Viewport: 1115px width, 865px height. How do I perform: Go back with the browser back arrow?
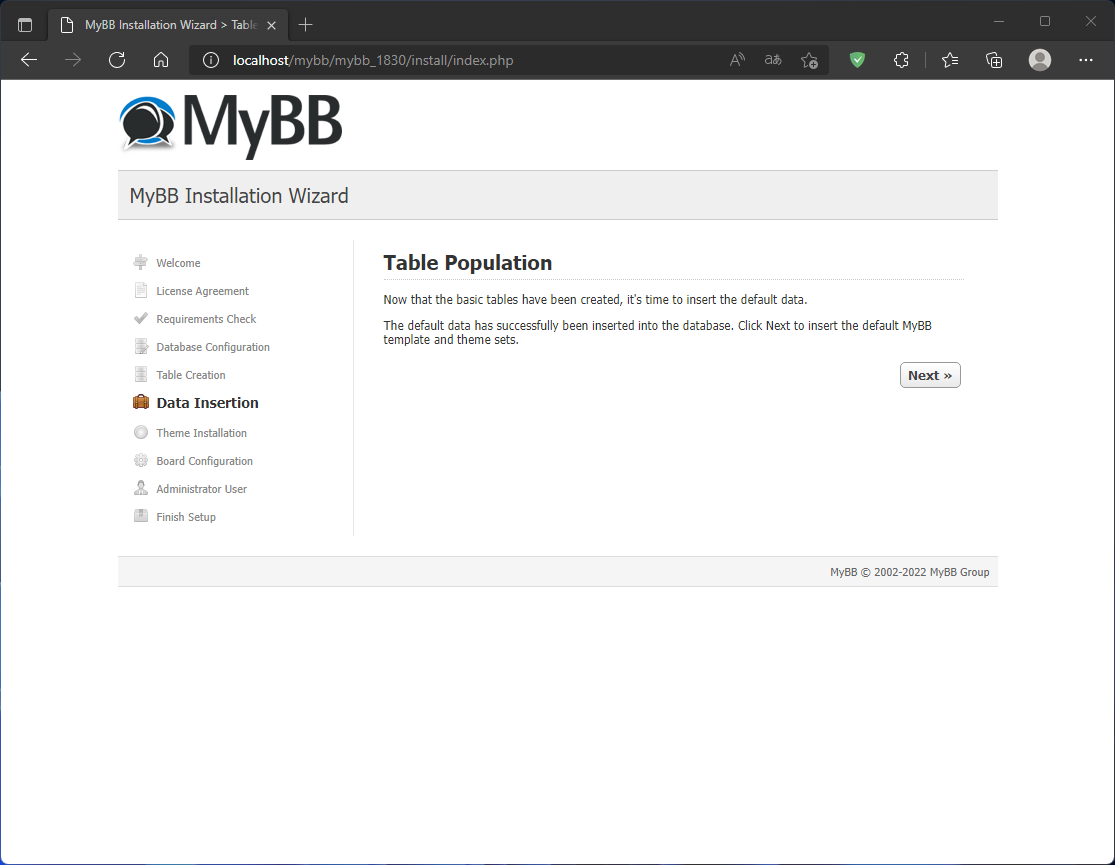point(29,60)
